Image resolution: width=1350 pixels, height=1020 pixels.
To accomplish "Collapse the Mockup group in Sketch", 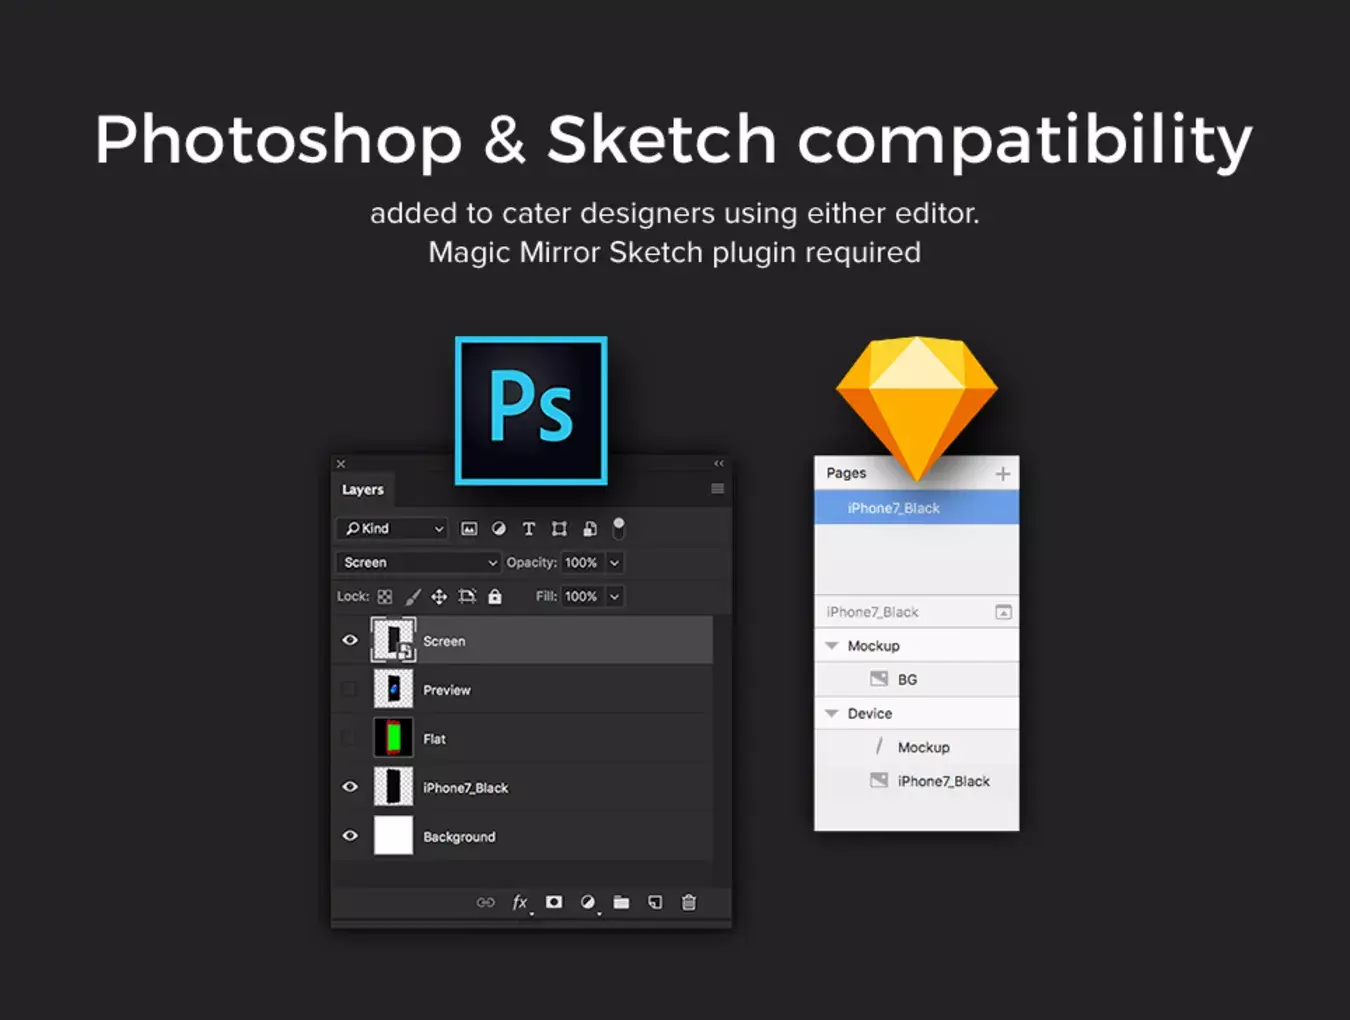I will pyautogui.click(x=832, y=646).
